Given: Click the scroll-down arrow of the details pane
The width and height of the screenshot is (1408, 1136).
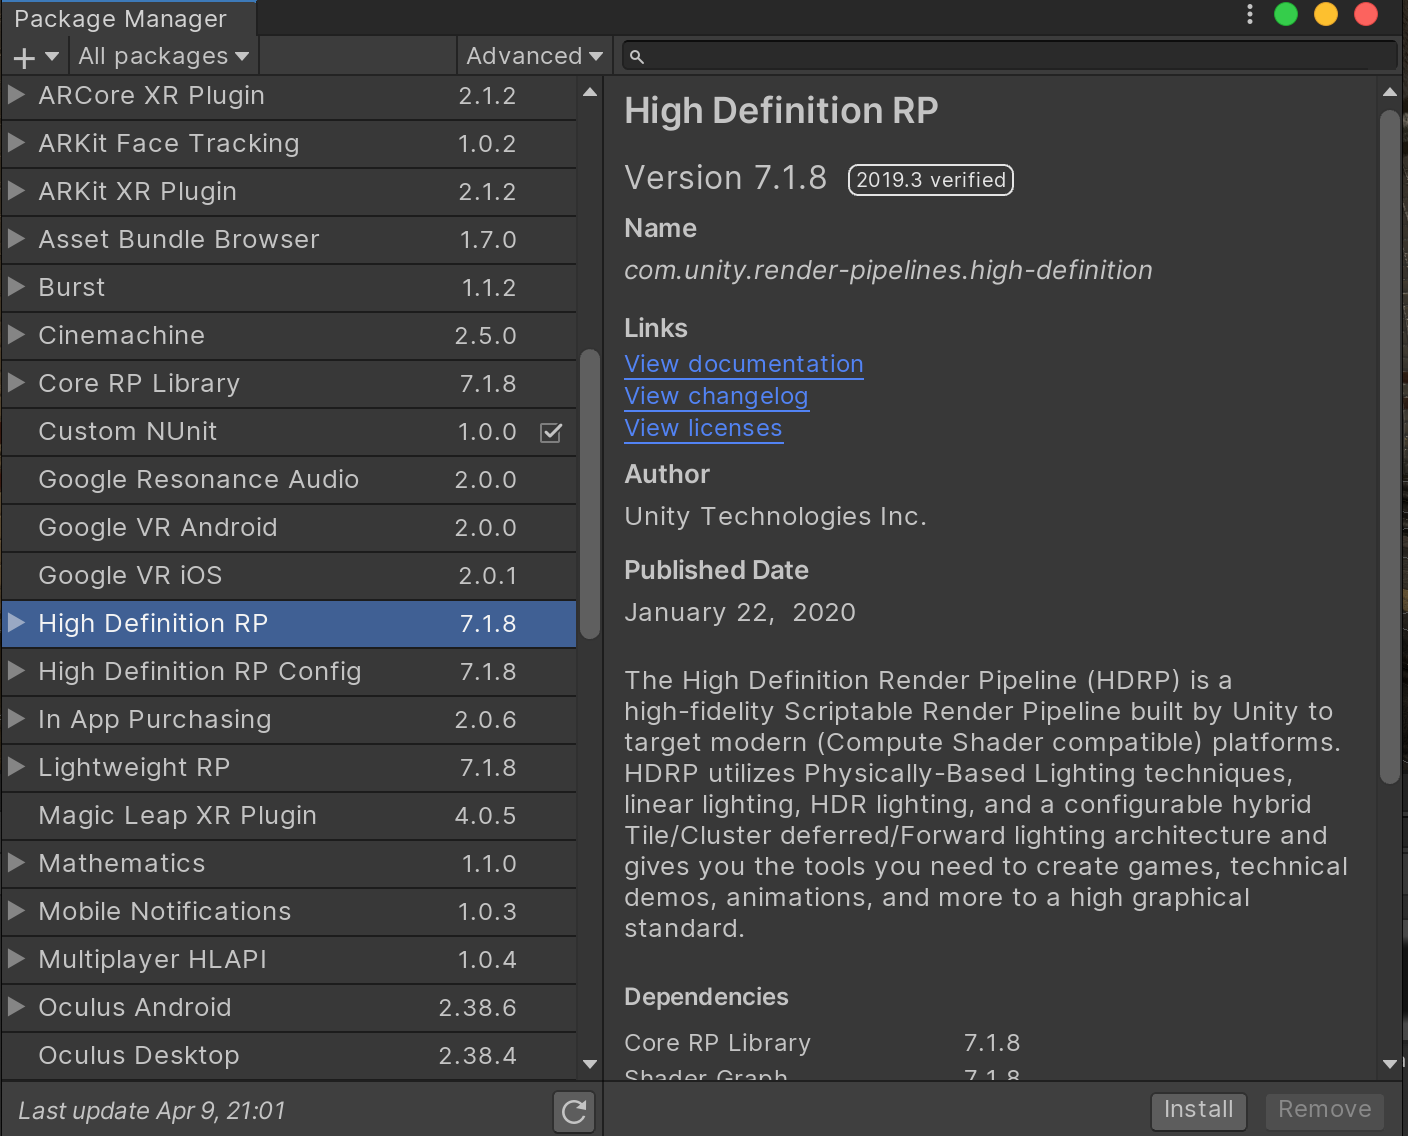Looking at the screenshot, I should point(1389,1065).
